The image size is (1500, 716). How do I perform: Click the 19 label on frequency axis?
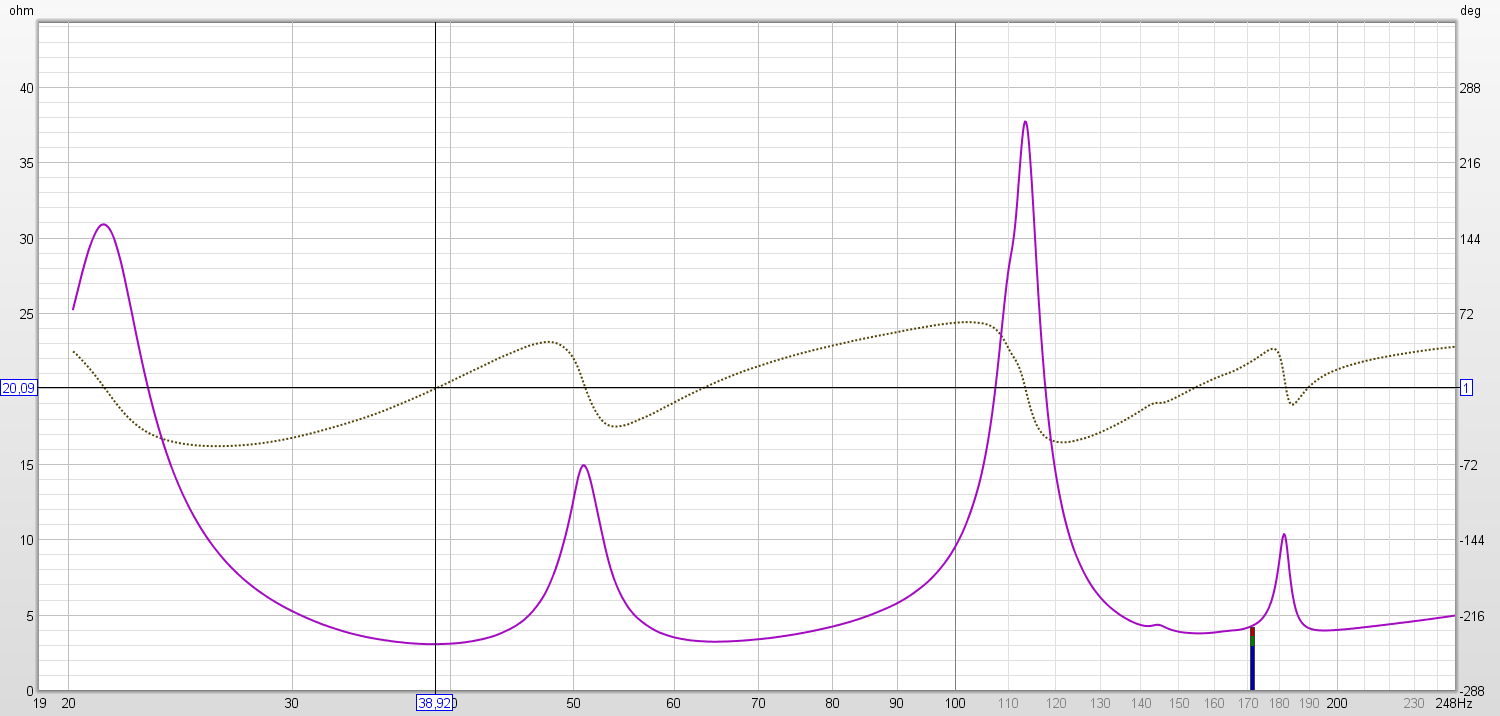[x=39, y=703]
